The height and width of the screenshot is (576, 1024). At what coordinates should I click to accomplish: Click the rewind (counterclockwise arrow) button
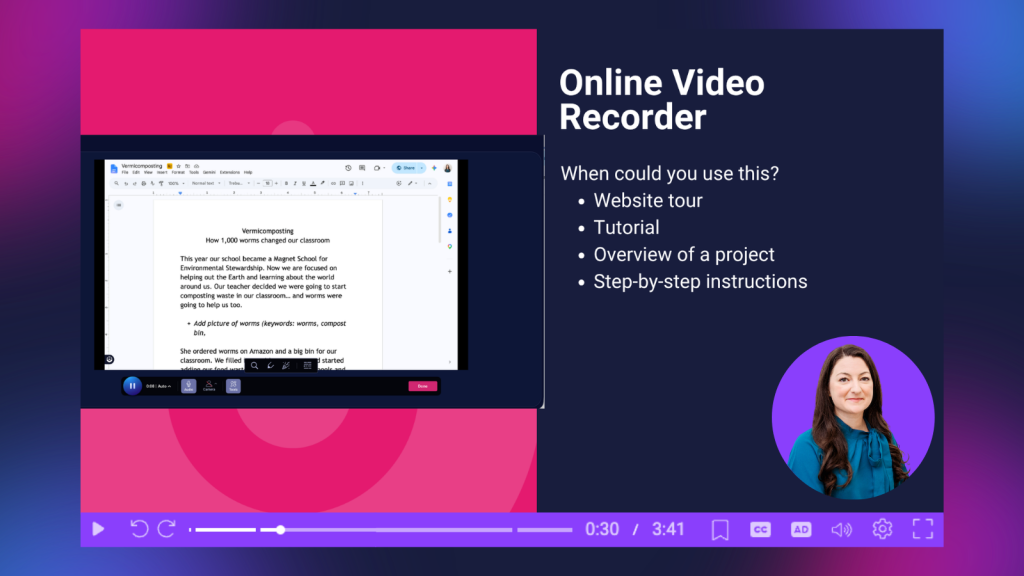139,529
